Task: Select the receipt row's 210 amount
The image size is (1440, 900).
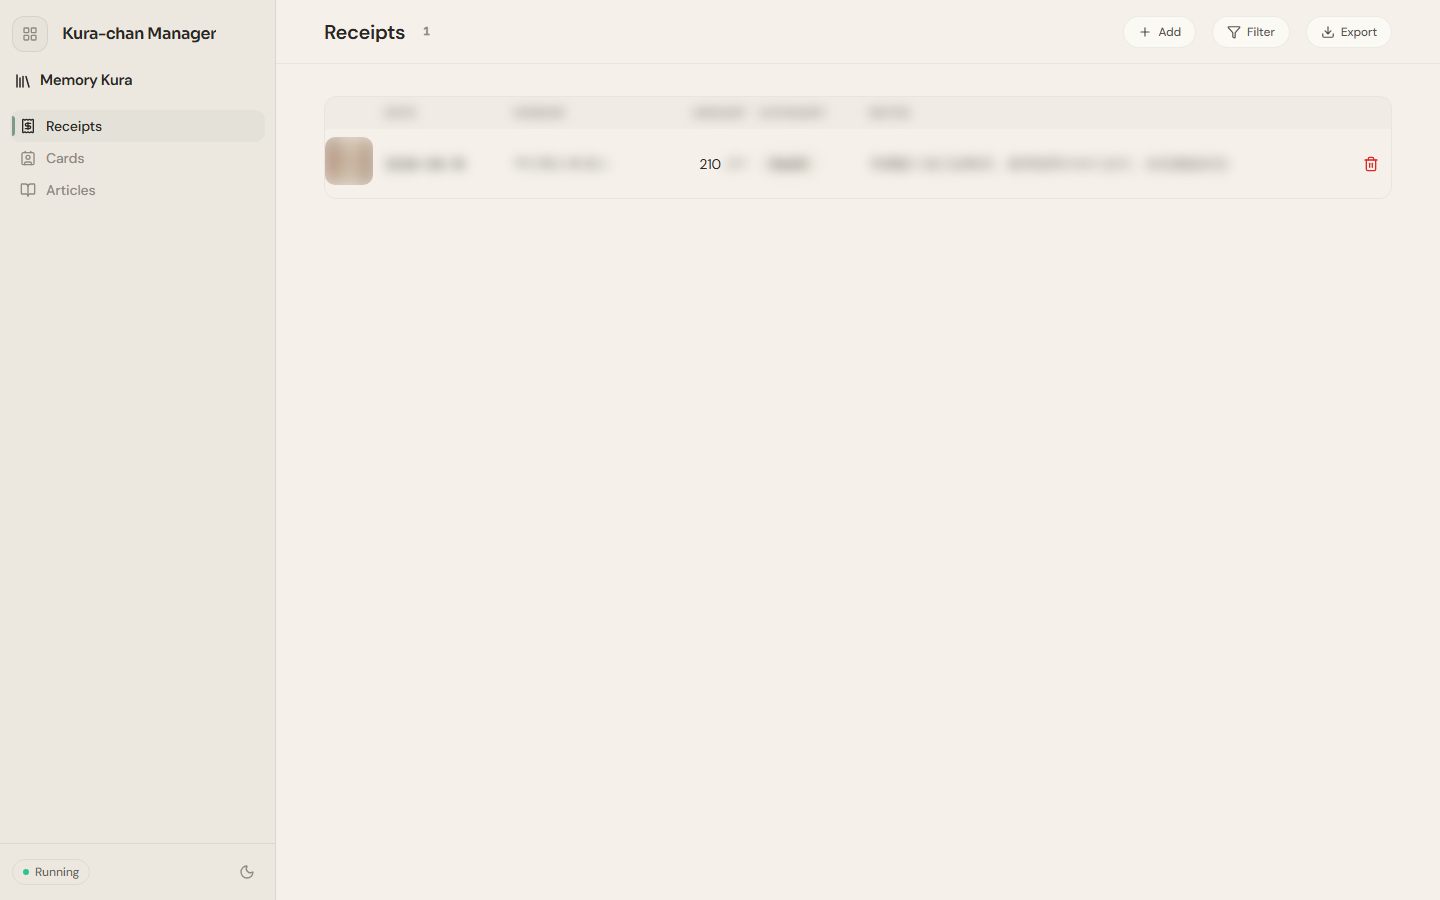Action: tap(710, 164)
